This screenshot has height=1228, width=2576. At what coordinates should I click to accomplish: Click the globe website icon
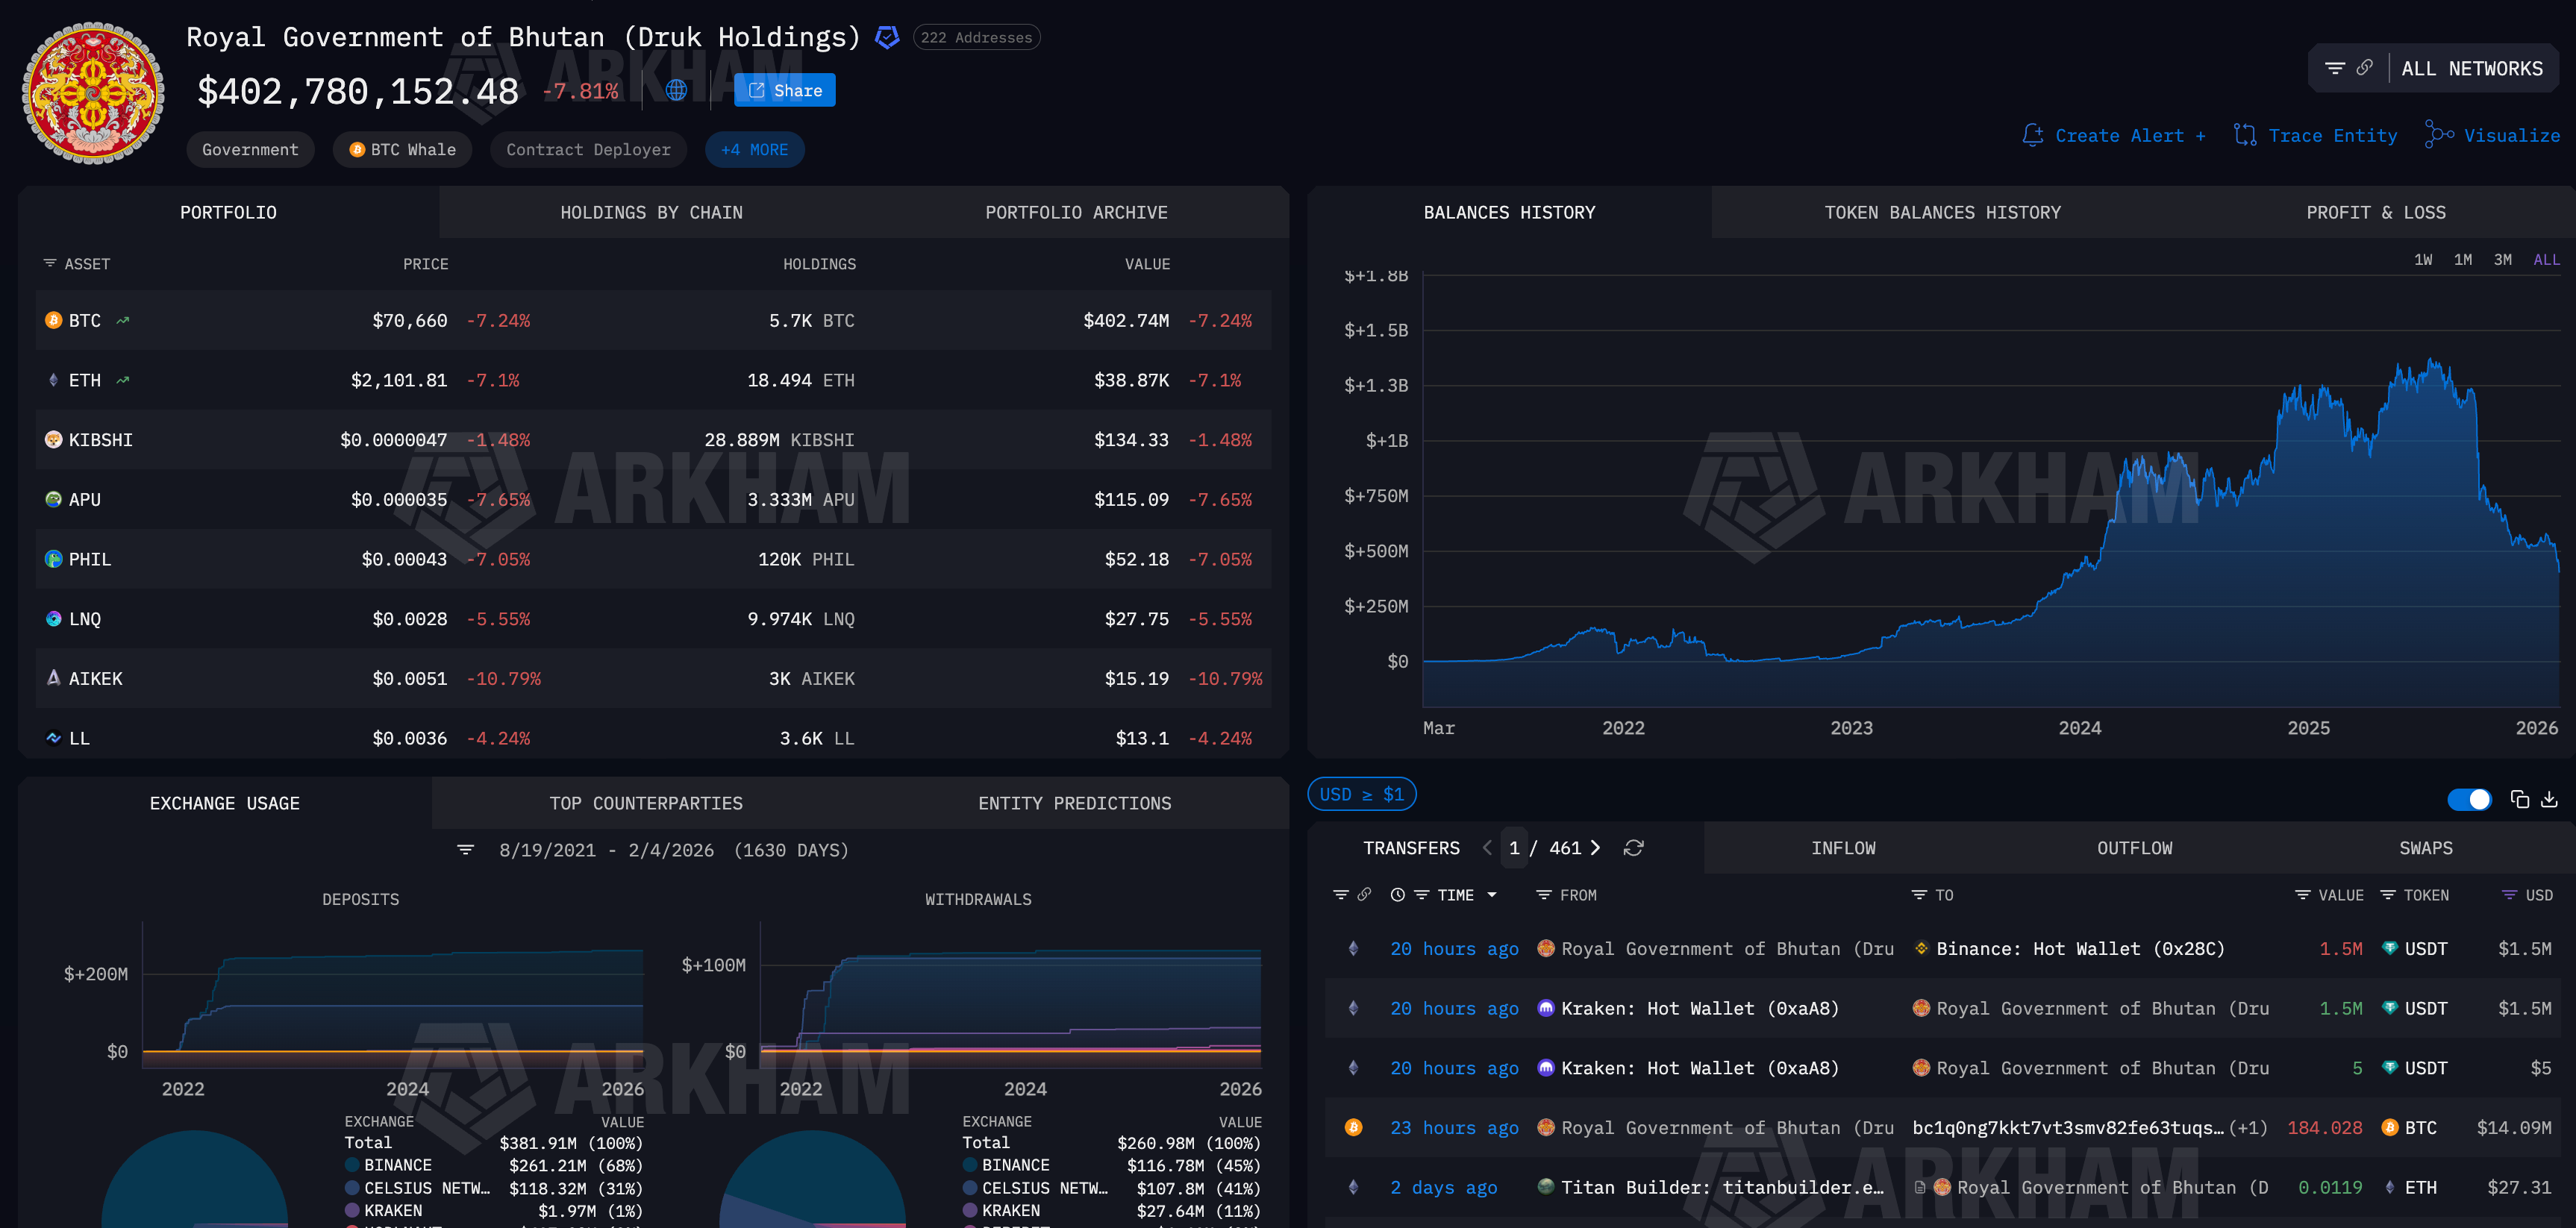tap(676, 90)
